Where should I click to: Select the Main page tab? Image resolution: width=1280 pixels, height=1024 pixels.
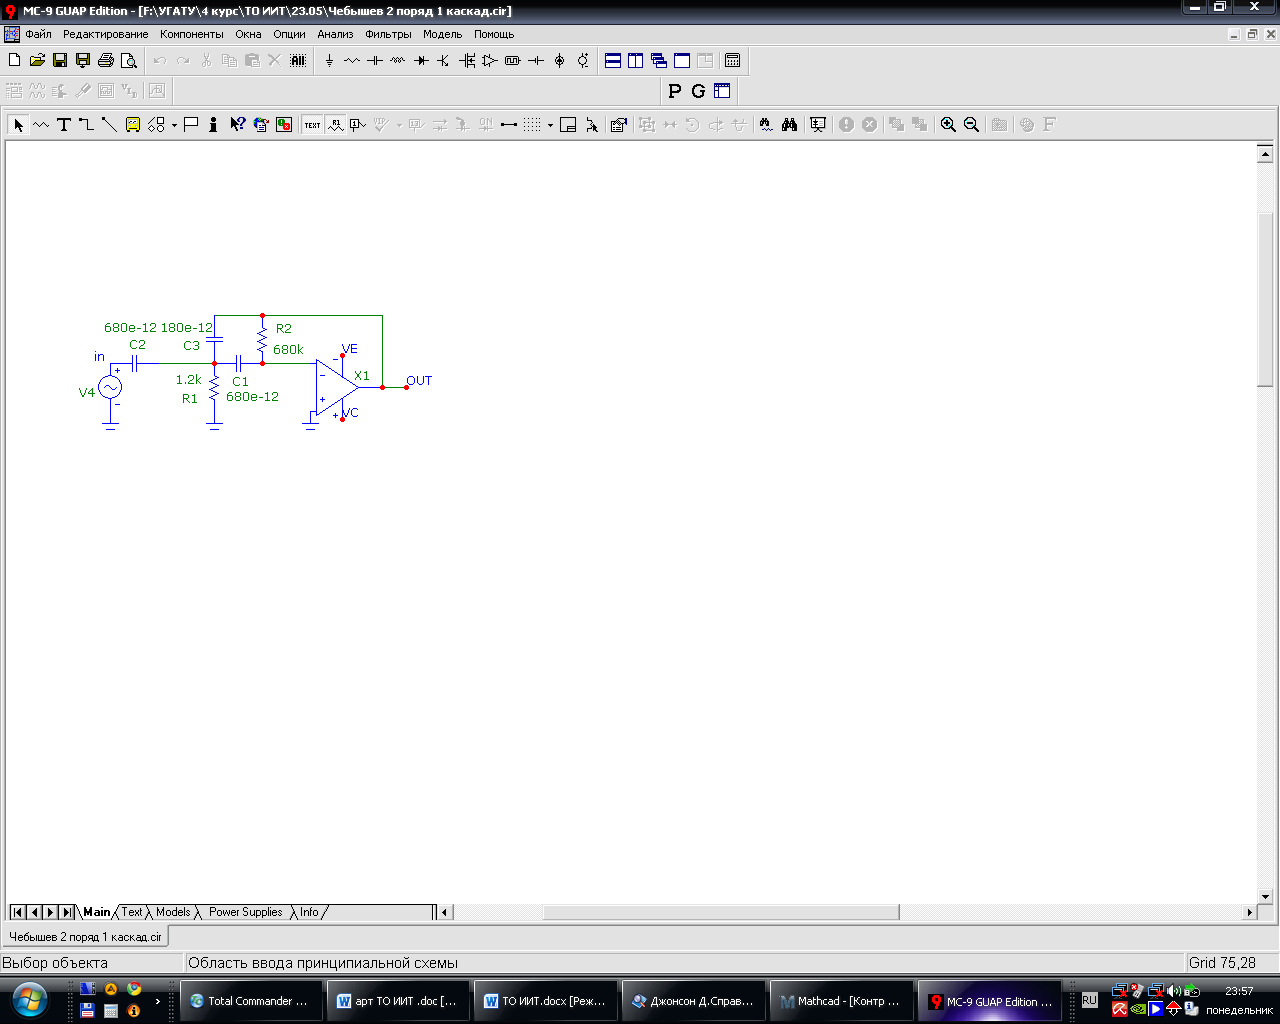97,912
